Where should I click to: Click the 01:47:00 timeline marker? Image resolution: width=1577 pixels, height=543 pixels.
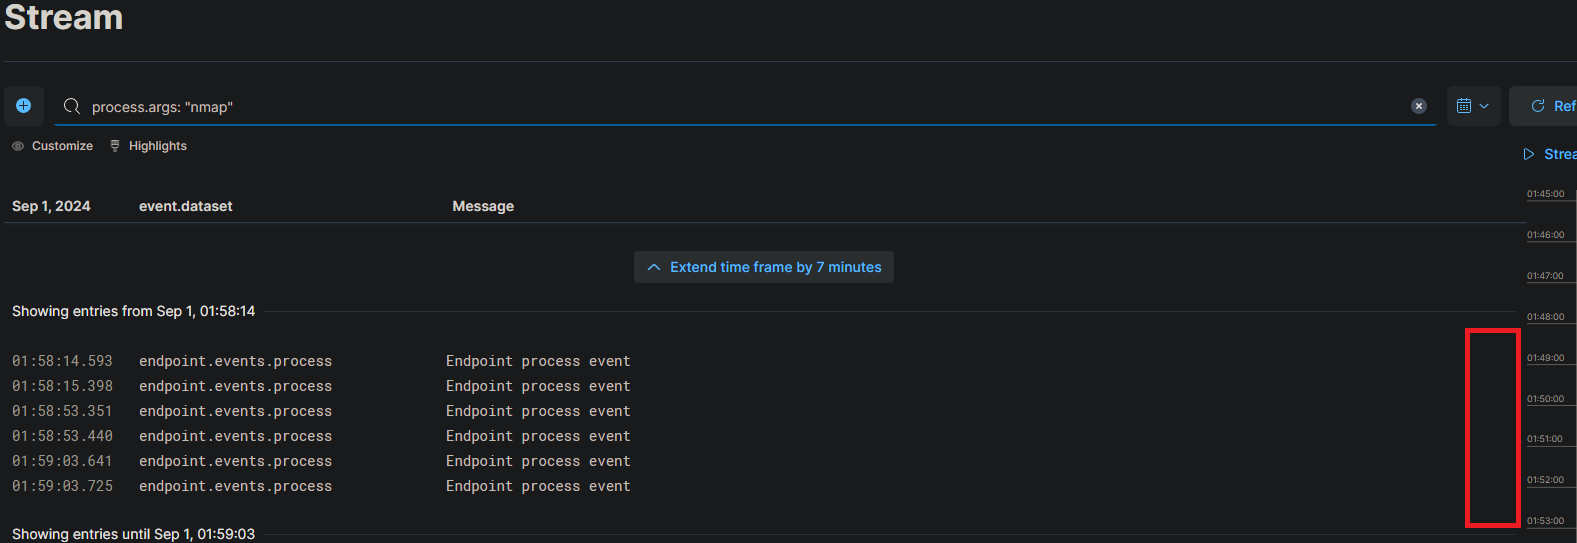coord(1545,276)
